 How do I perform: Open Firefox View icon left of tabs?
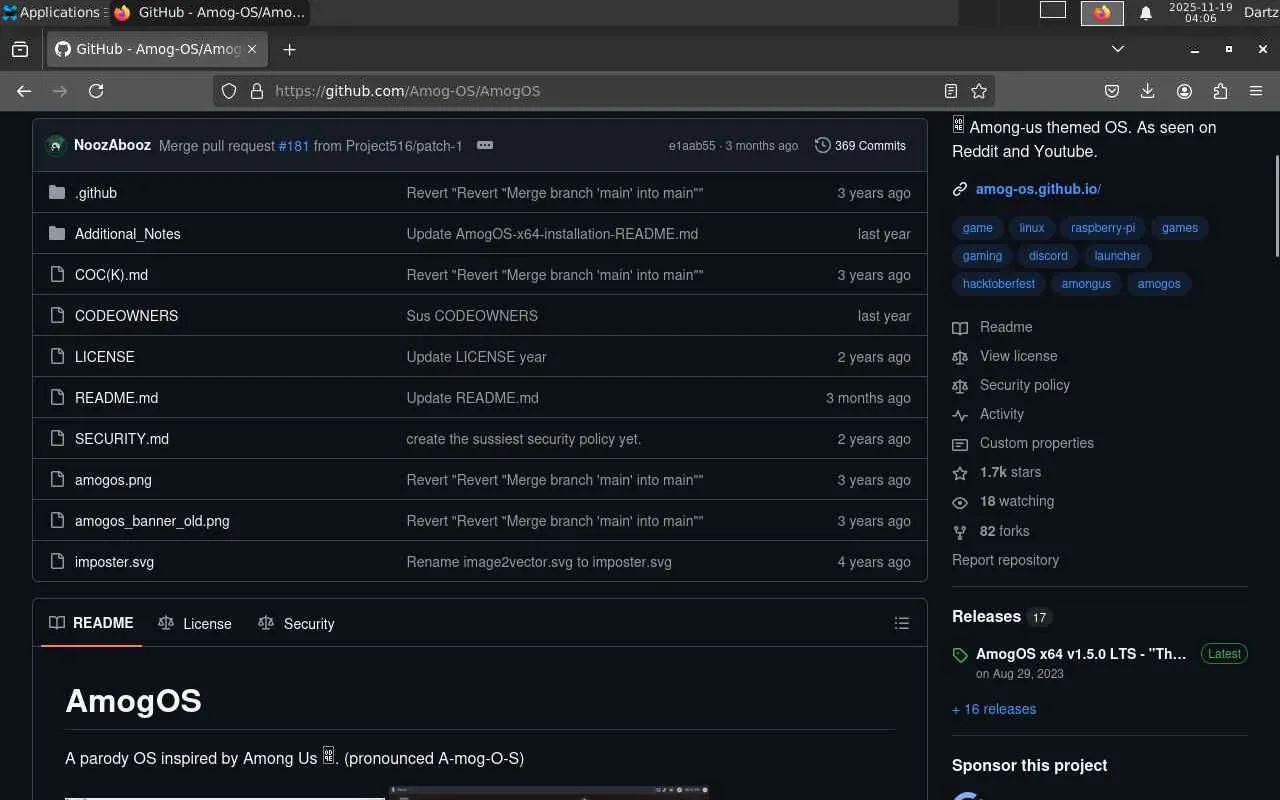[20, 49]
